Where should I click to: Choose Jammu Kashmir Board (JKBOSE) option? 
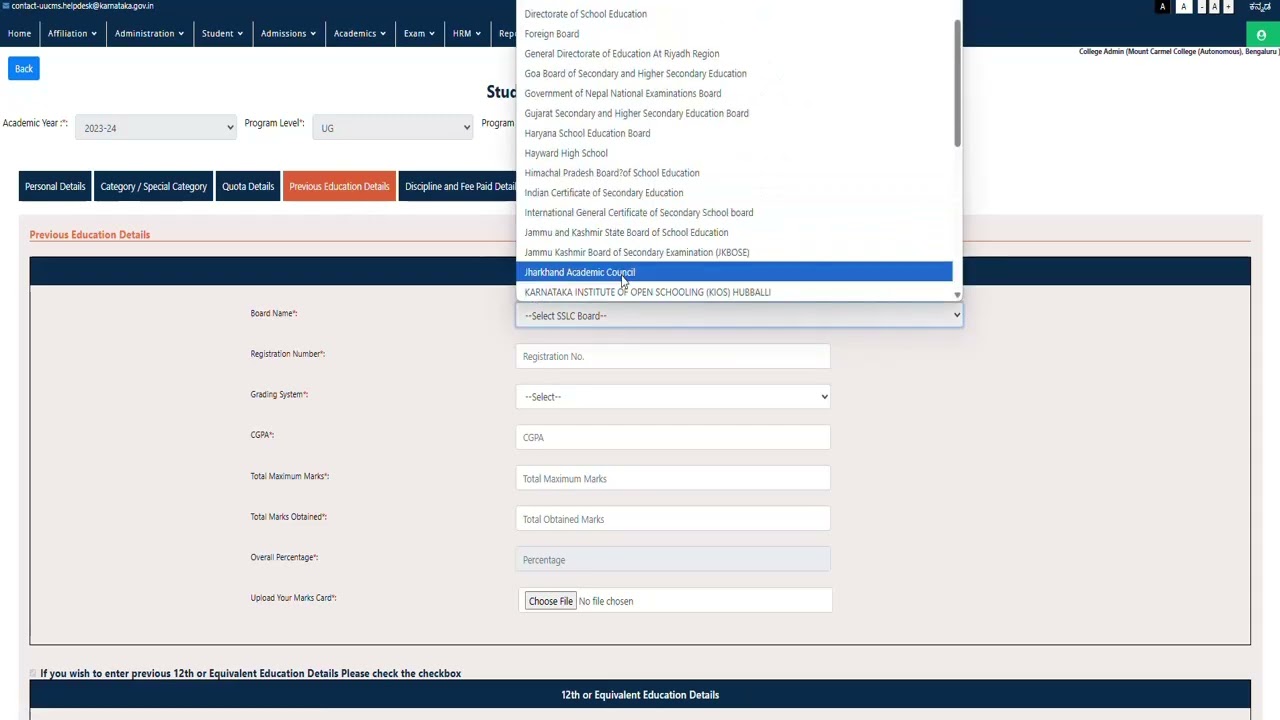tap(734, 253)
